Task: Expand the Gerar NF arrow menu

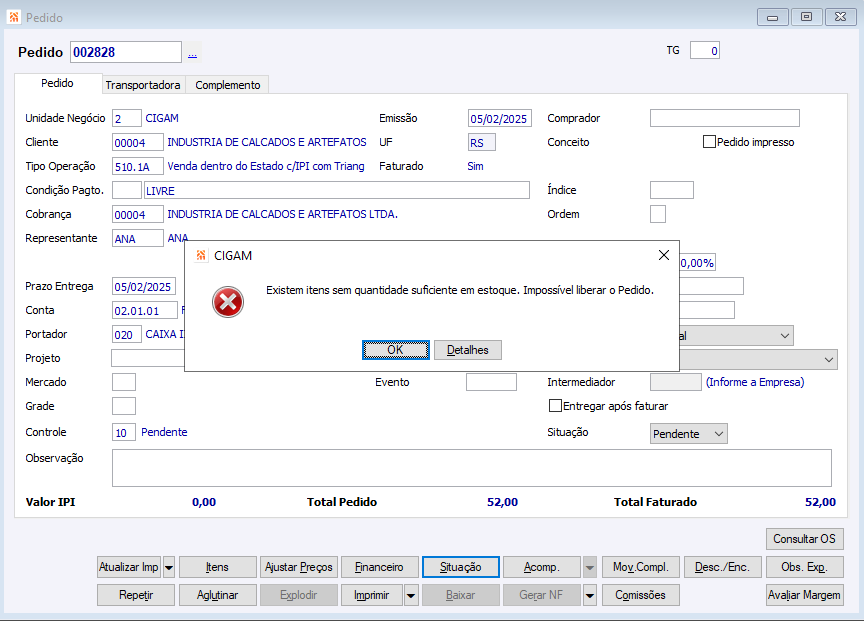Action: point(590,595)
